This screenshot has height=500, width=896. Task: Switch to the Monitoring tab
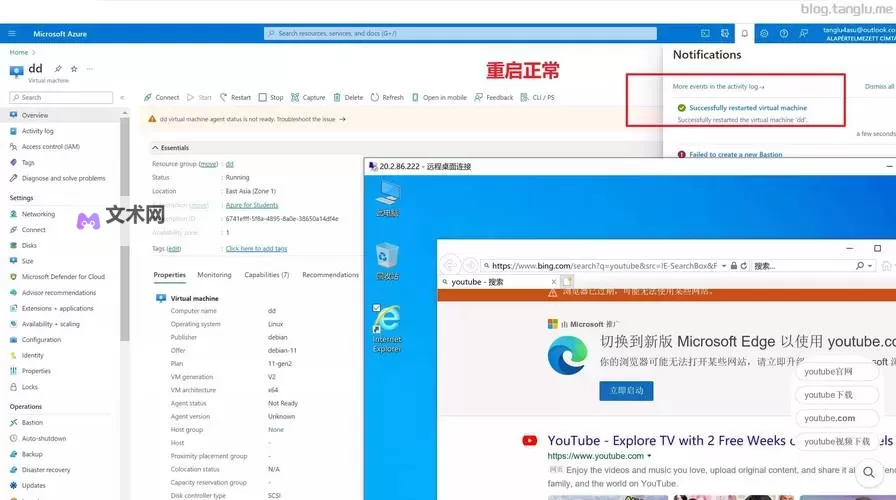point(214,275)
